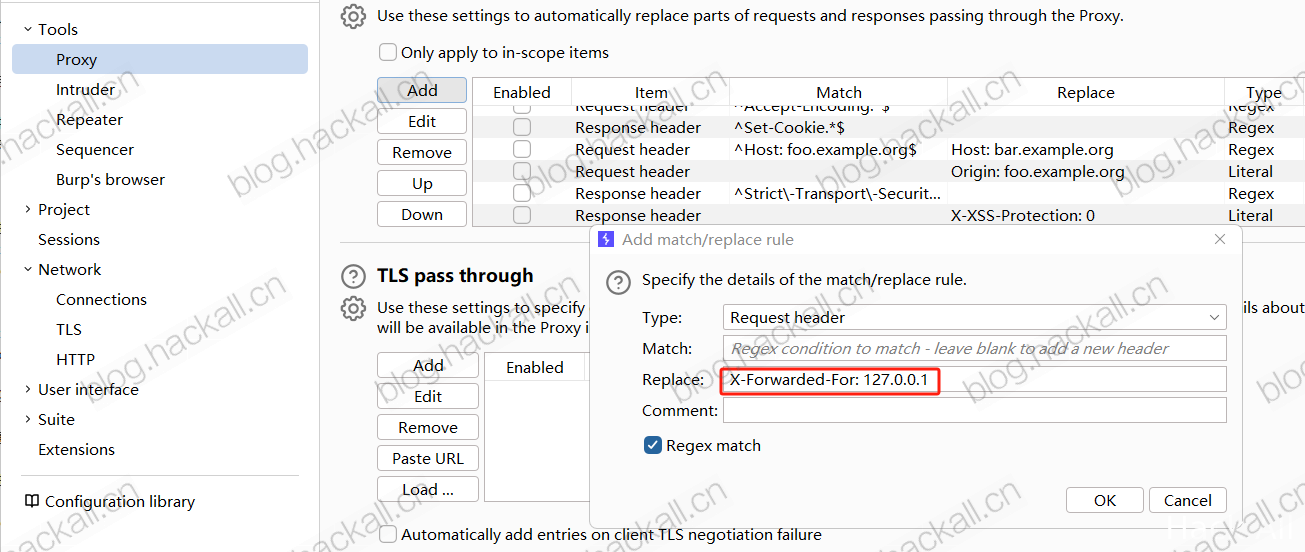
Task: Click the Paste URL button
Action: pos(428,458)
